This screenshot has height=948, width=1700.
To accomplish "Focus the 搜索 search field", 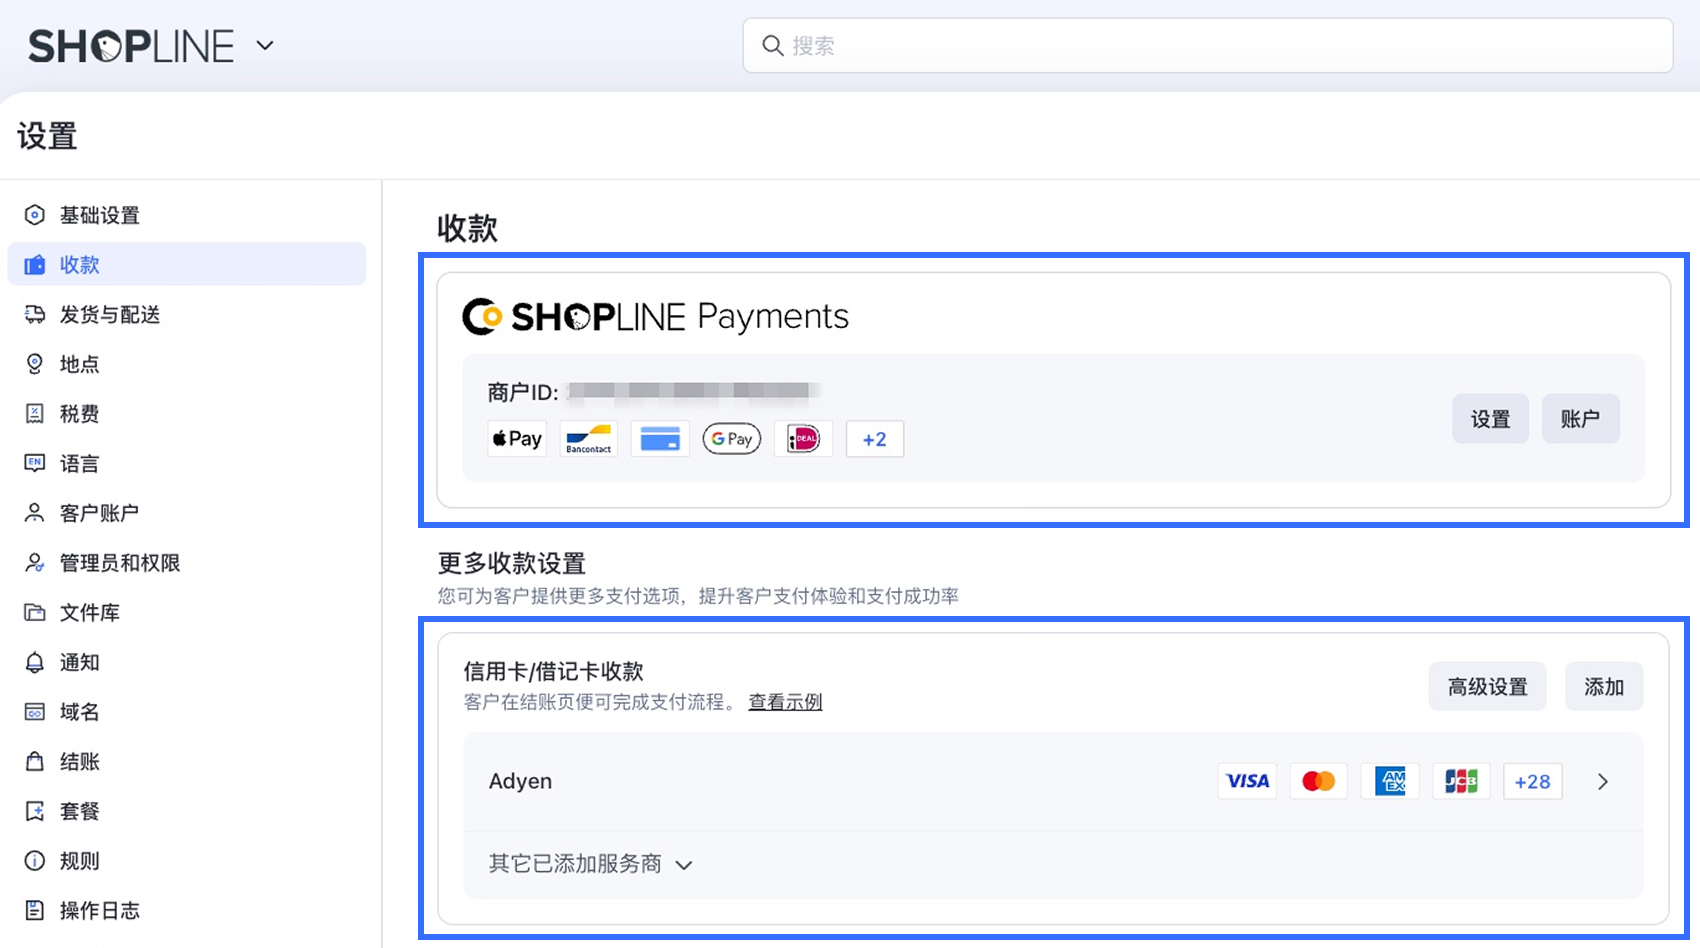I will click(x=1208, y=45).
